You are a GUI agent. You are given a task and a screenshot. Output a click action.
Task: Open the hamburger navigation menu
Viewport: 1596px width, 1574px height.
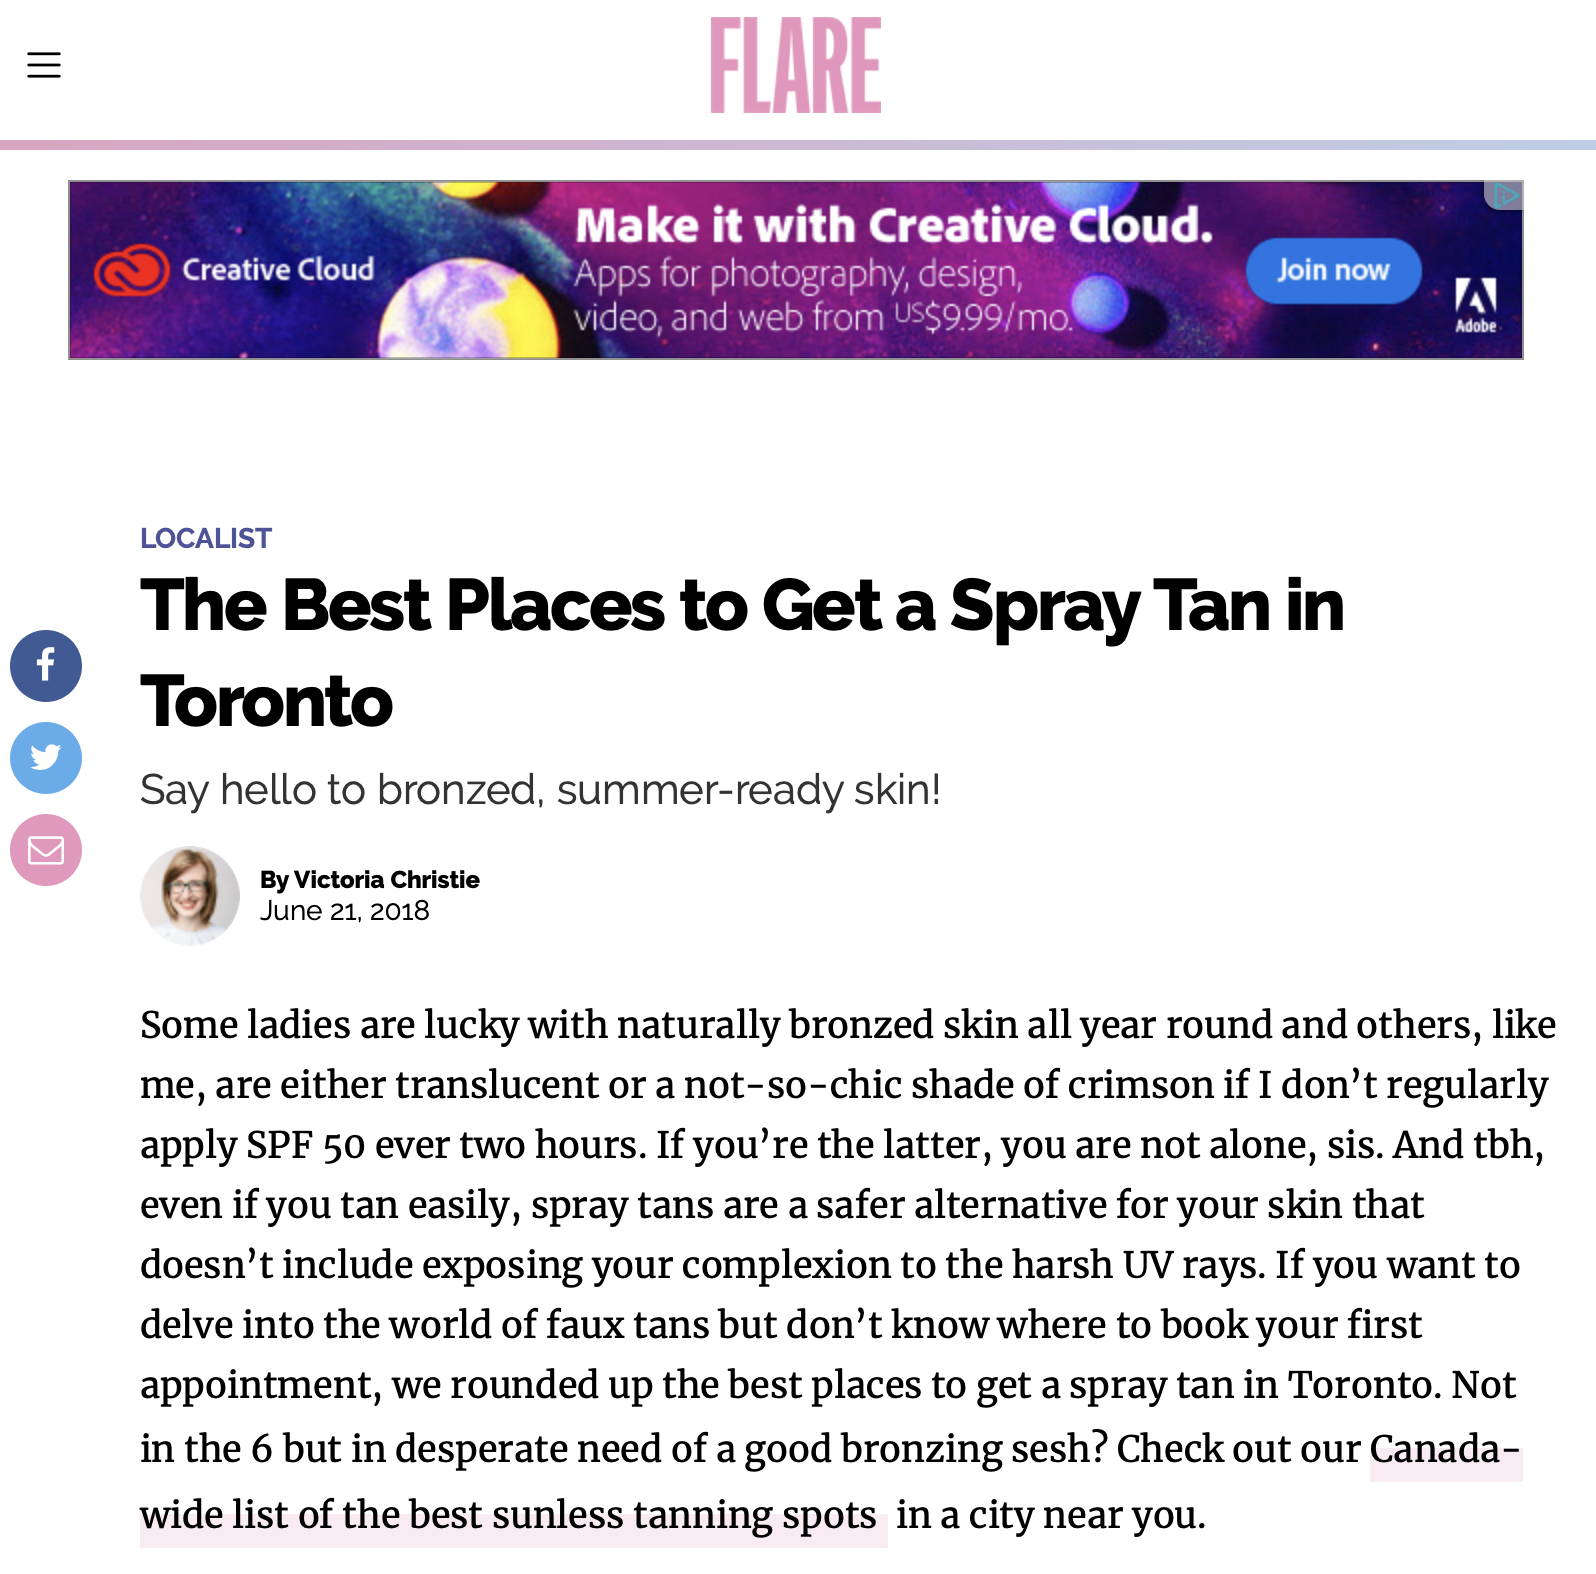(x=44, y=65)
